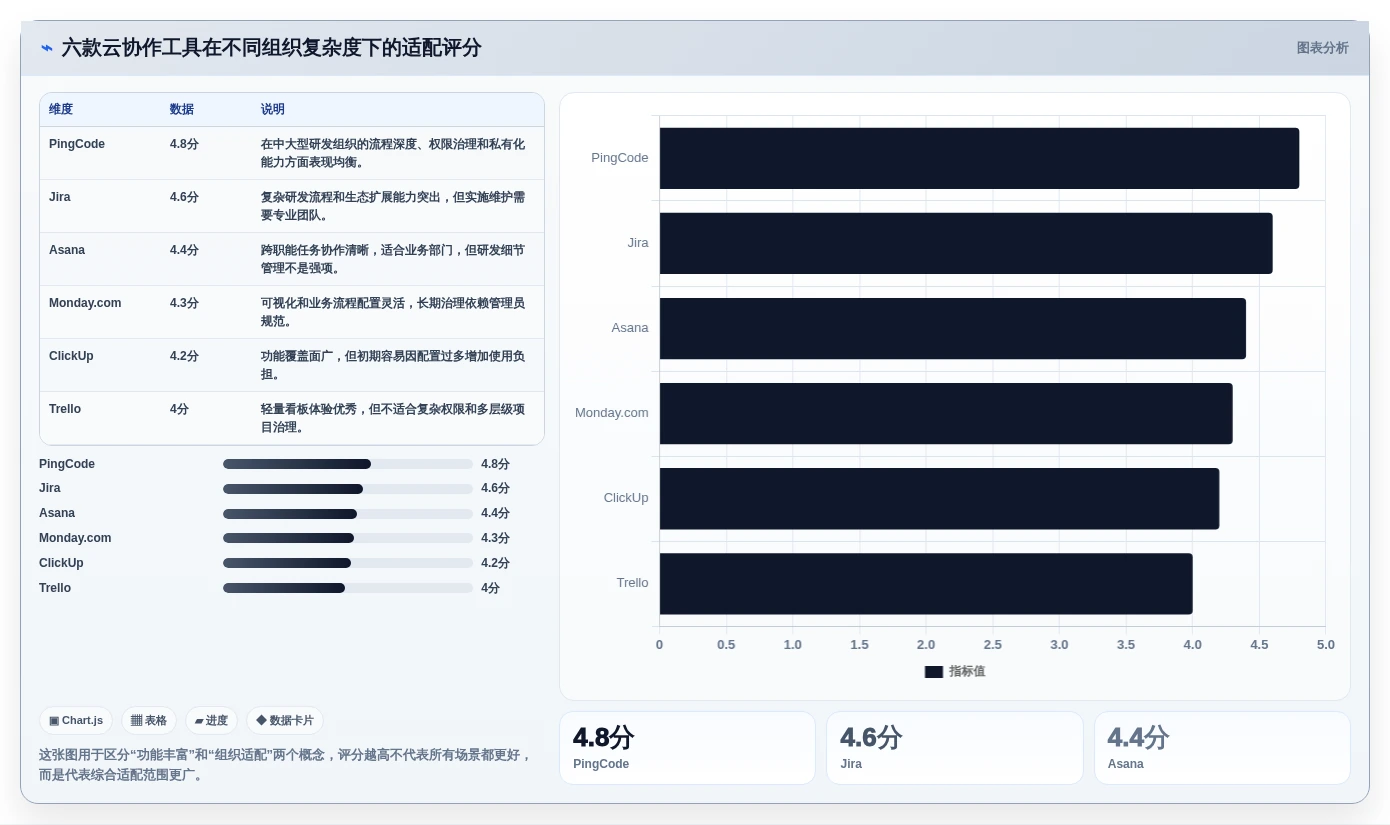This screenshot has width=1390, height=825.
Task: Click the Asana bar in the chart
Action: point(953,328)
